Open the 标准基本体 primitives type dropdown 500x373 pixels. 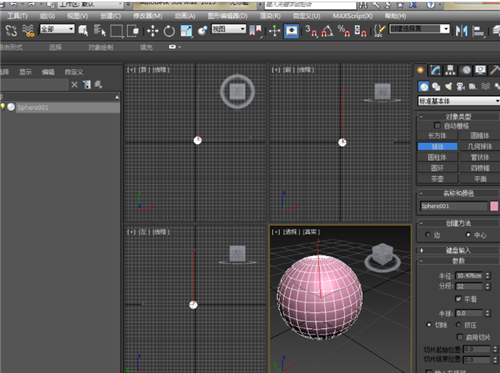coord(459,101)
